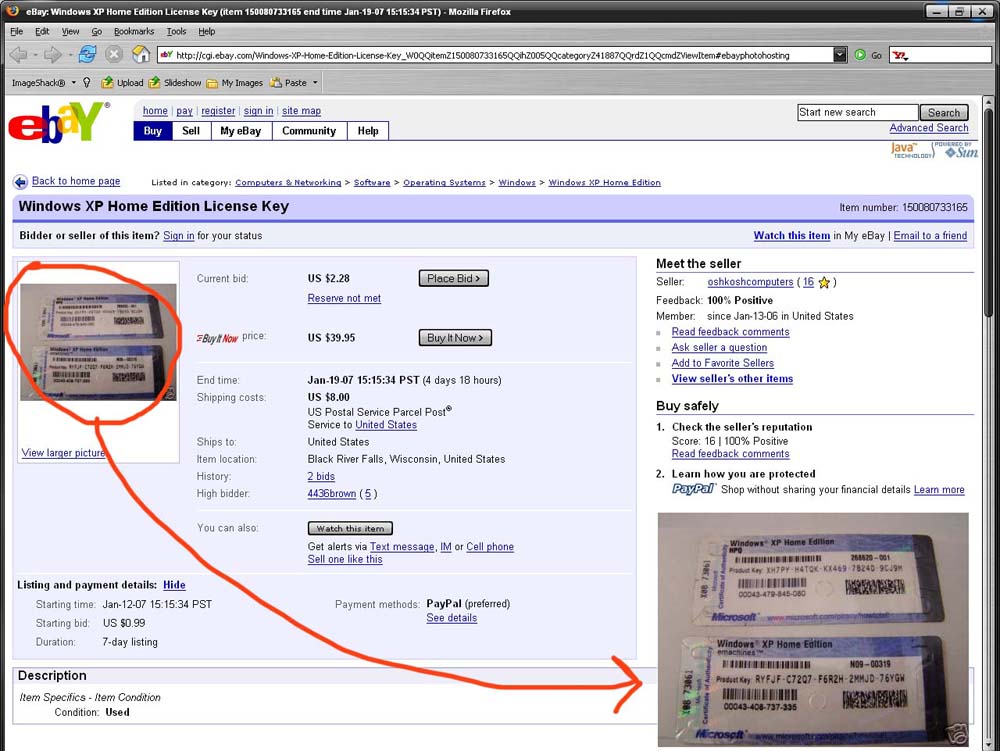This screenshot has height=751, width=1000.
Task: Click the Firefox Back arrow button
Action: tap(18, 55)
